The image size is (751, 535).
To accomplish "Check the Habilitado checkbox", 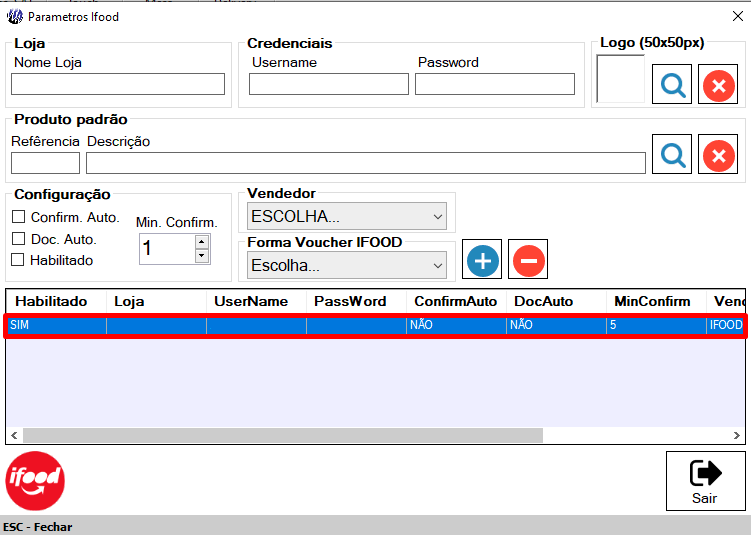I will point(18,260).
